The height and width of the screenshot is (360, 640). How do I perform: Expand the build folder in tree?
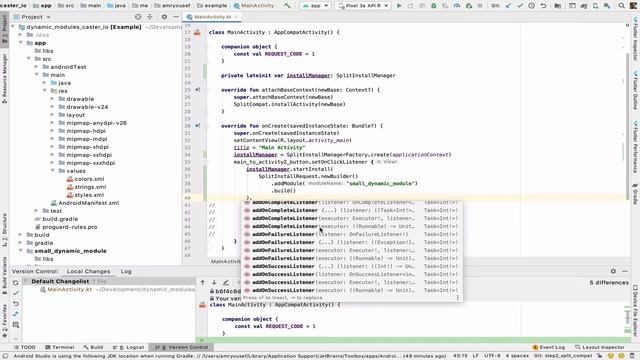click(21, 235)
